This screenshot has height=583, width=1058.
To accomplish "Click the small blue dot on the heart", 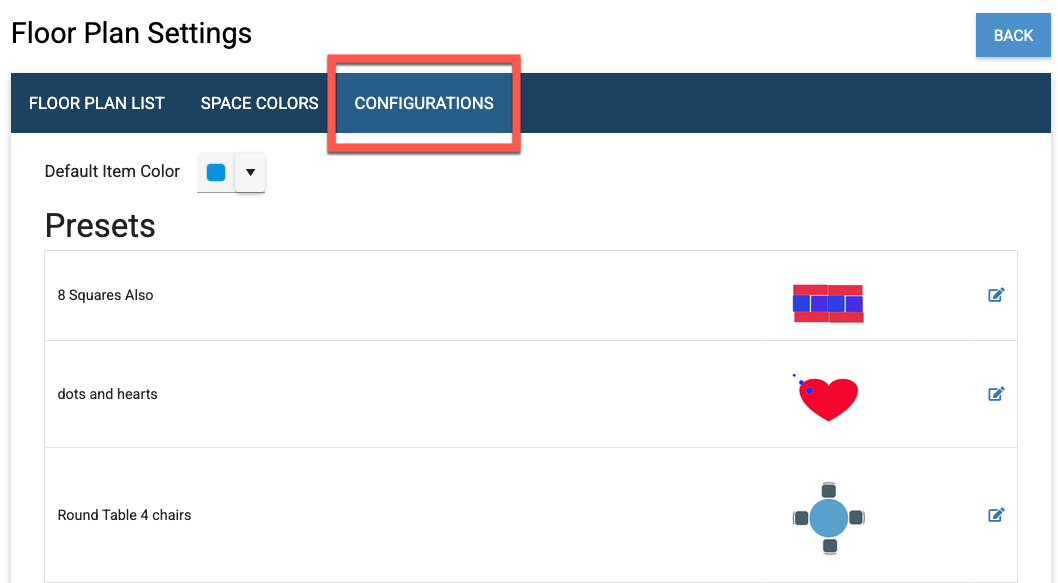I will tap(809, 390).
